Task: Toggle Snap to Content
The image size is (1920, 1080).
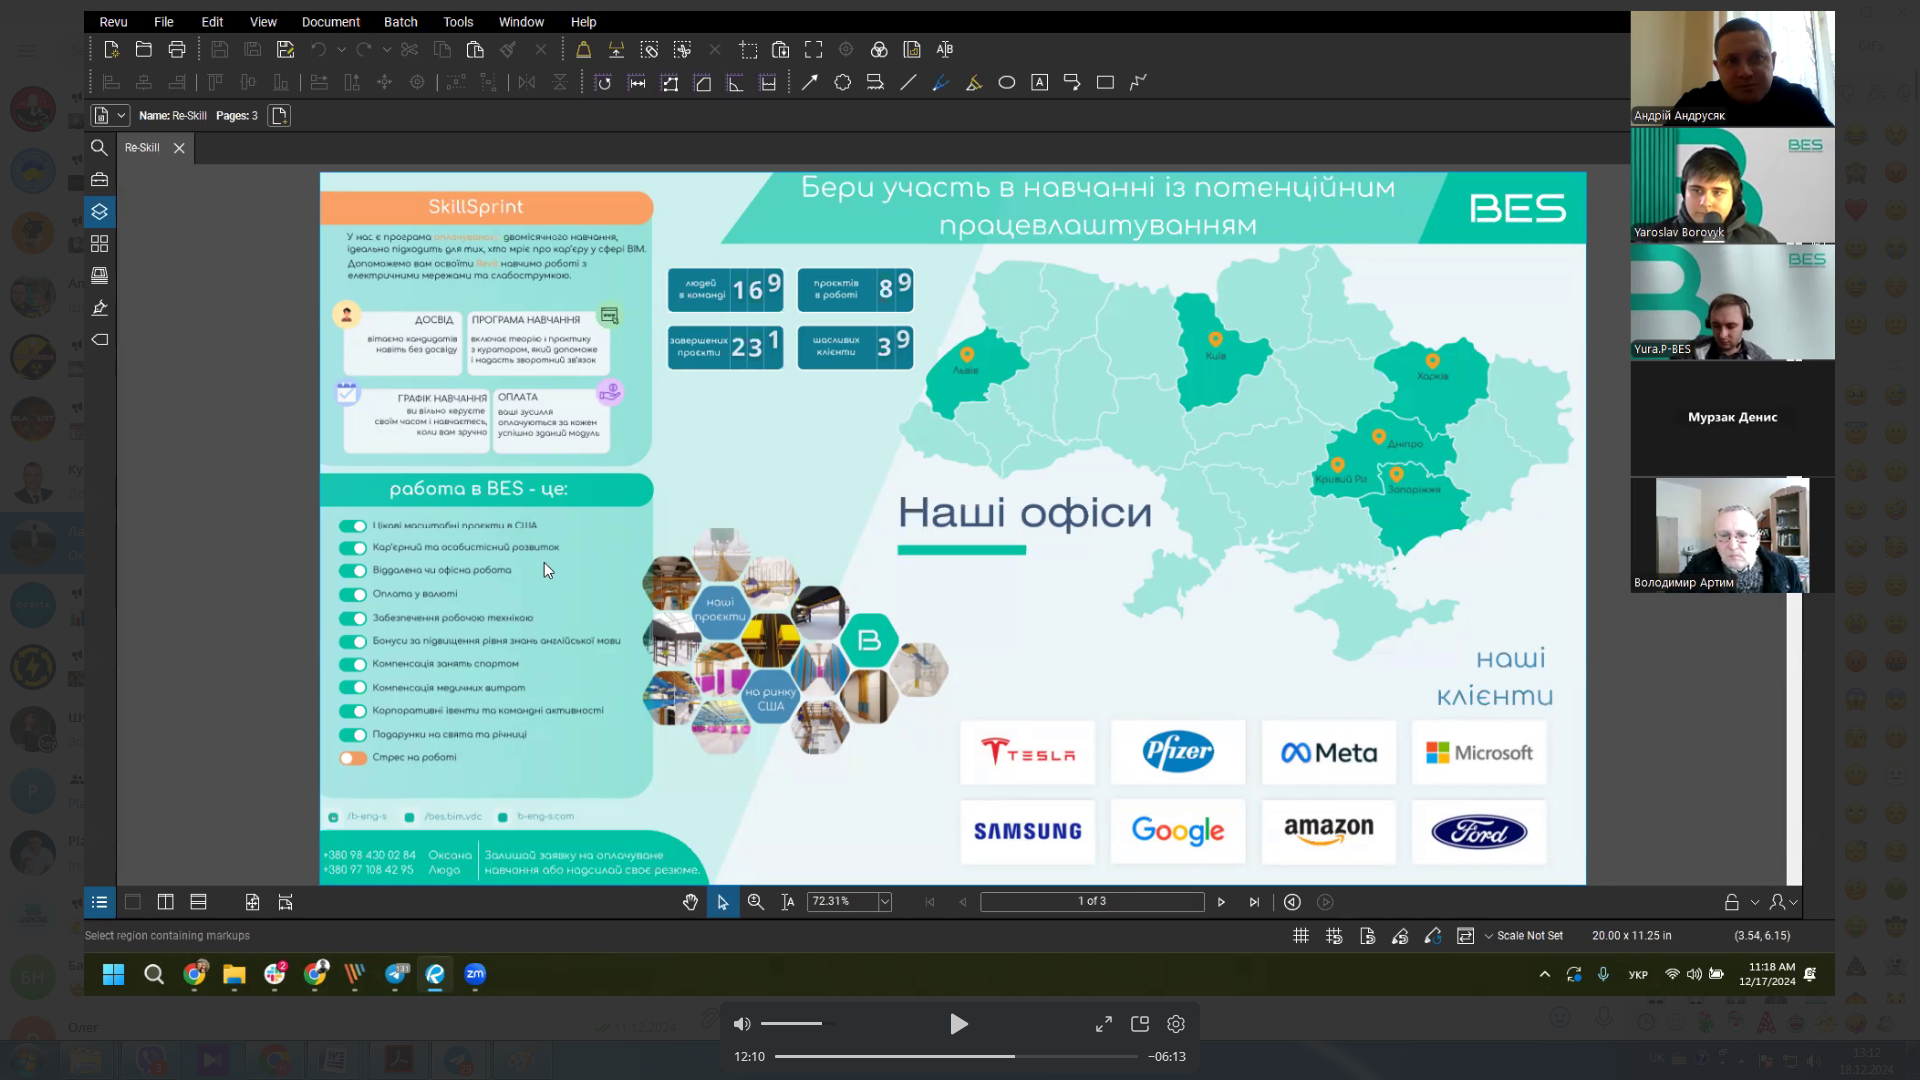Action: (x=1367, y=936)
